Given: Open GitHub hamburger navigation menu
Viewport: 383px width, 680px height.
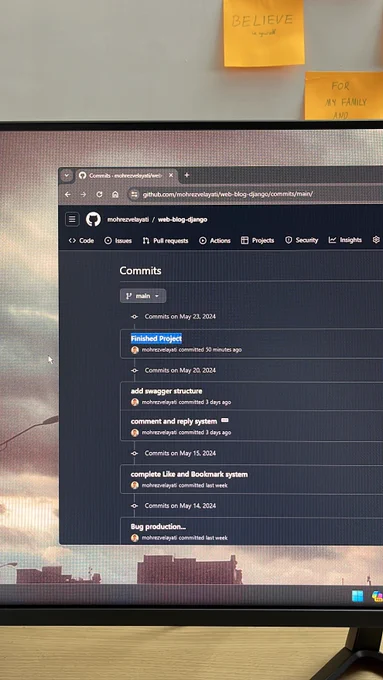Looking at the screenshot, I should [72, 219].
